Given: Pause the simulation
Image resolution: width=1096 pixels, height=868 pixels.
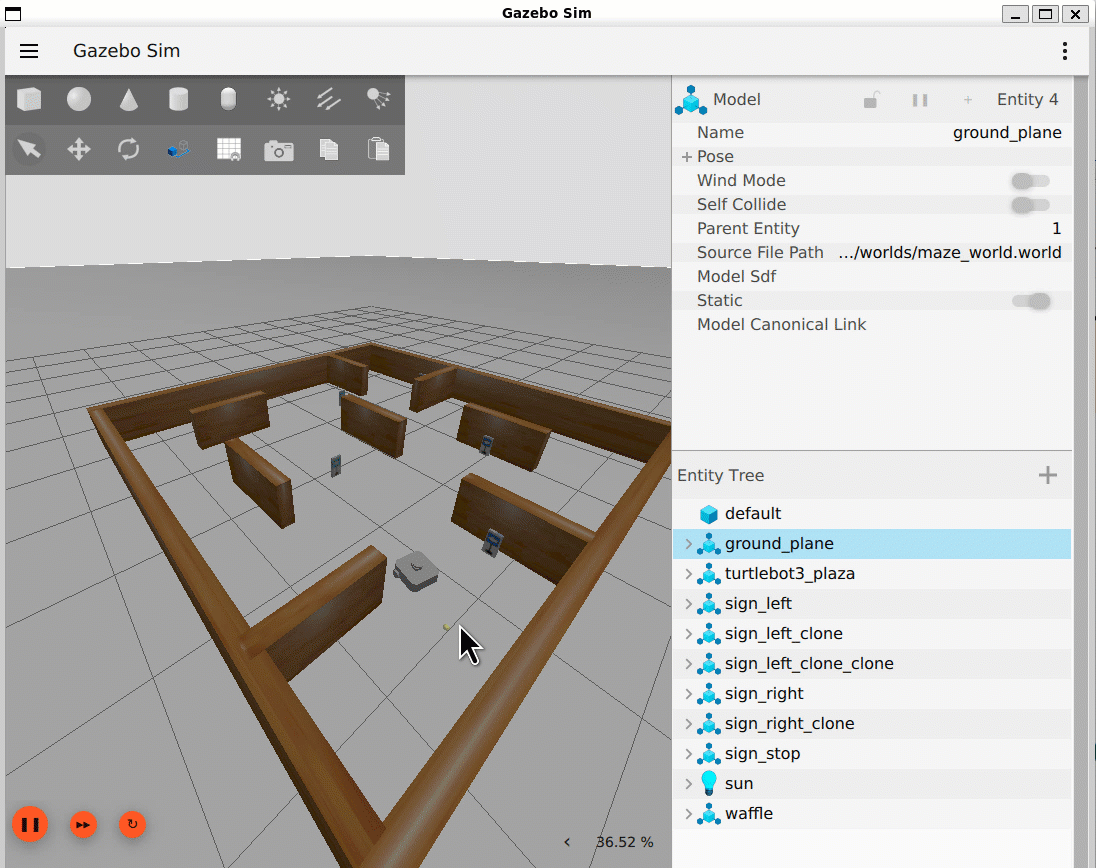Looking at the screenshot, I should [30, 825].
